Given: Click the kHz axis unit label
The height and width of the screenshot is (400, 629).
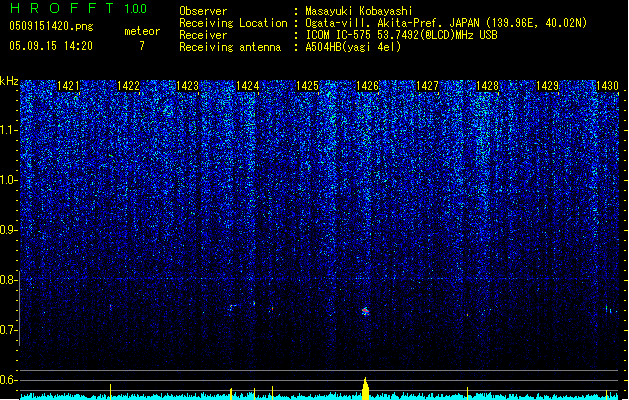Looking at the screenshot, I should click(9, 81).
